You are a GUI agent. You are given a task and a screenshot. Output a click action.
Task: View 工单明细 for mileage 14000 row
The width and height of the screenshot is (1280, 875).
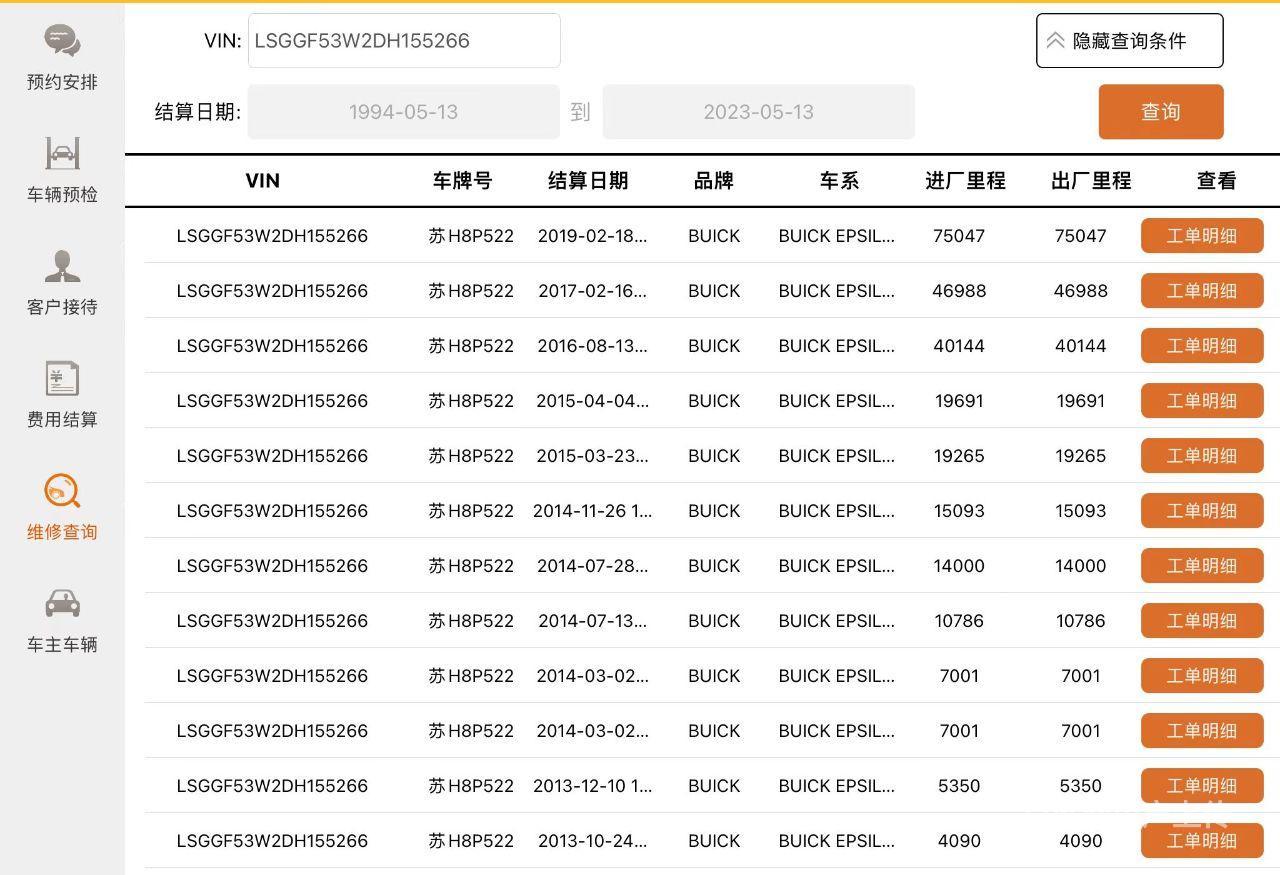(1202, 566)
